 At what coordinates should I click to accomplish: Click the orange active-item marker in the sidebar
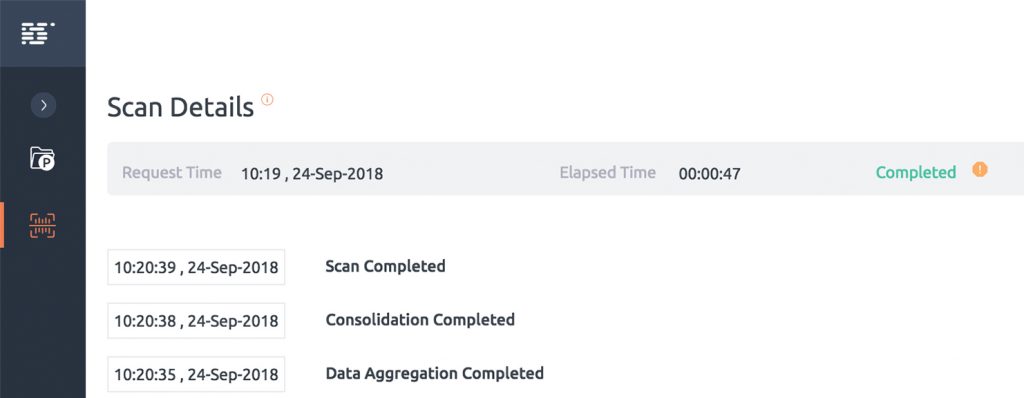click(2, 225)
